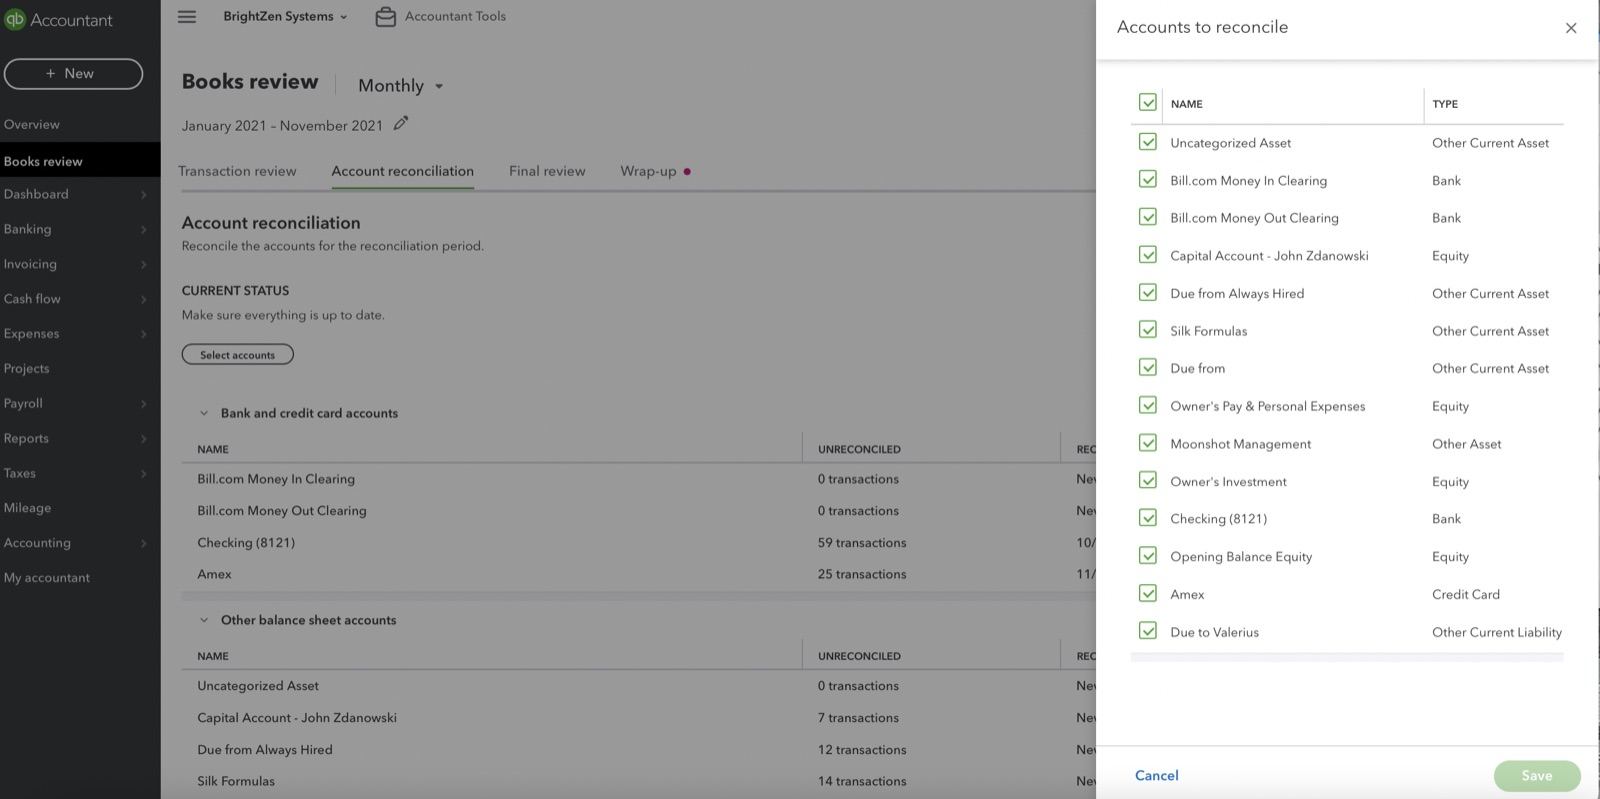The width and height of the screenshot is (1600, 799).
Task: Open Capital Account - John Zdanowski table row
Action: 297,718
